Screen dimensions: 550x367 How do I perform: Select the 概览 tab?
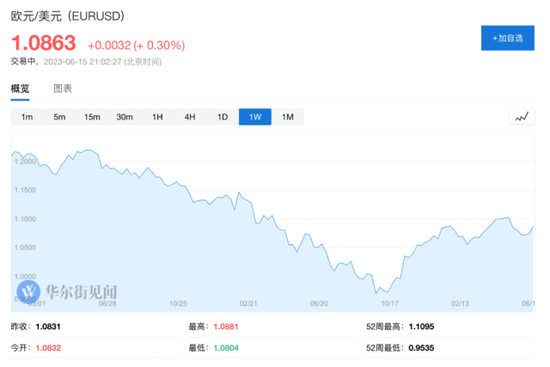point(20,88)
